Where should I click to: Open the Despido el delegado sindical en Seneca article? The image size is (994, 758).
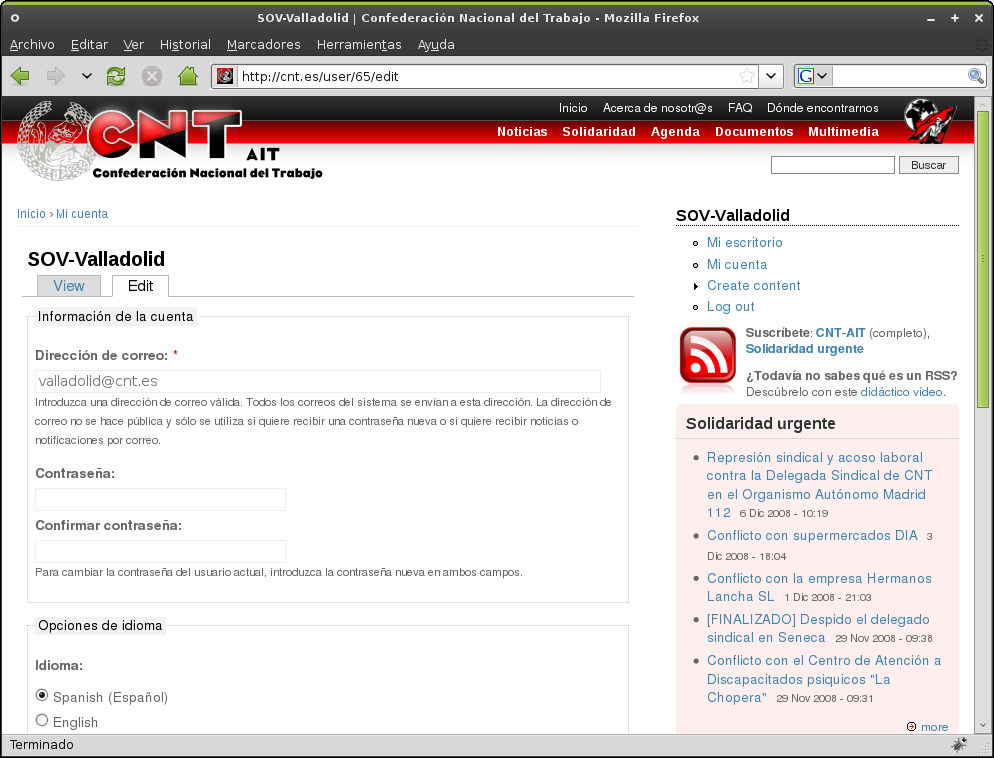[818, 628]
